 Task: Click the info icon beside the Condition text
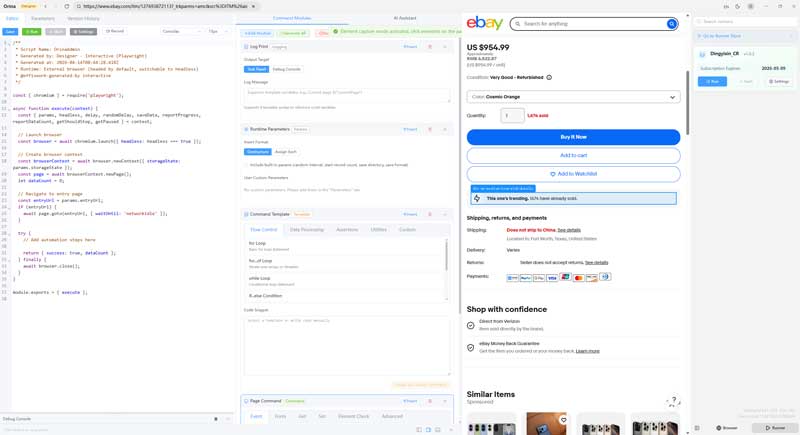pos(549,77)
